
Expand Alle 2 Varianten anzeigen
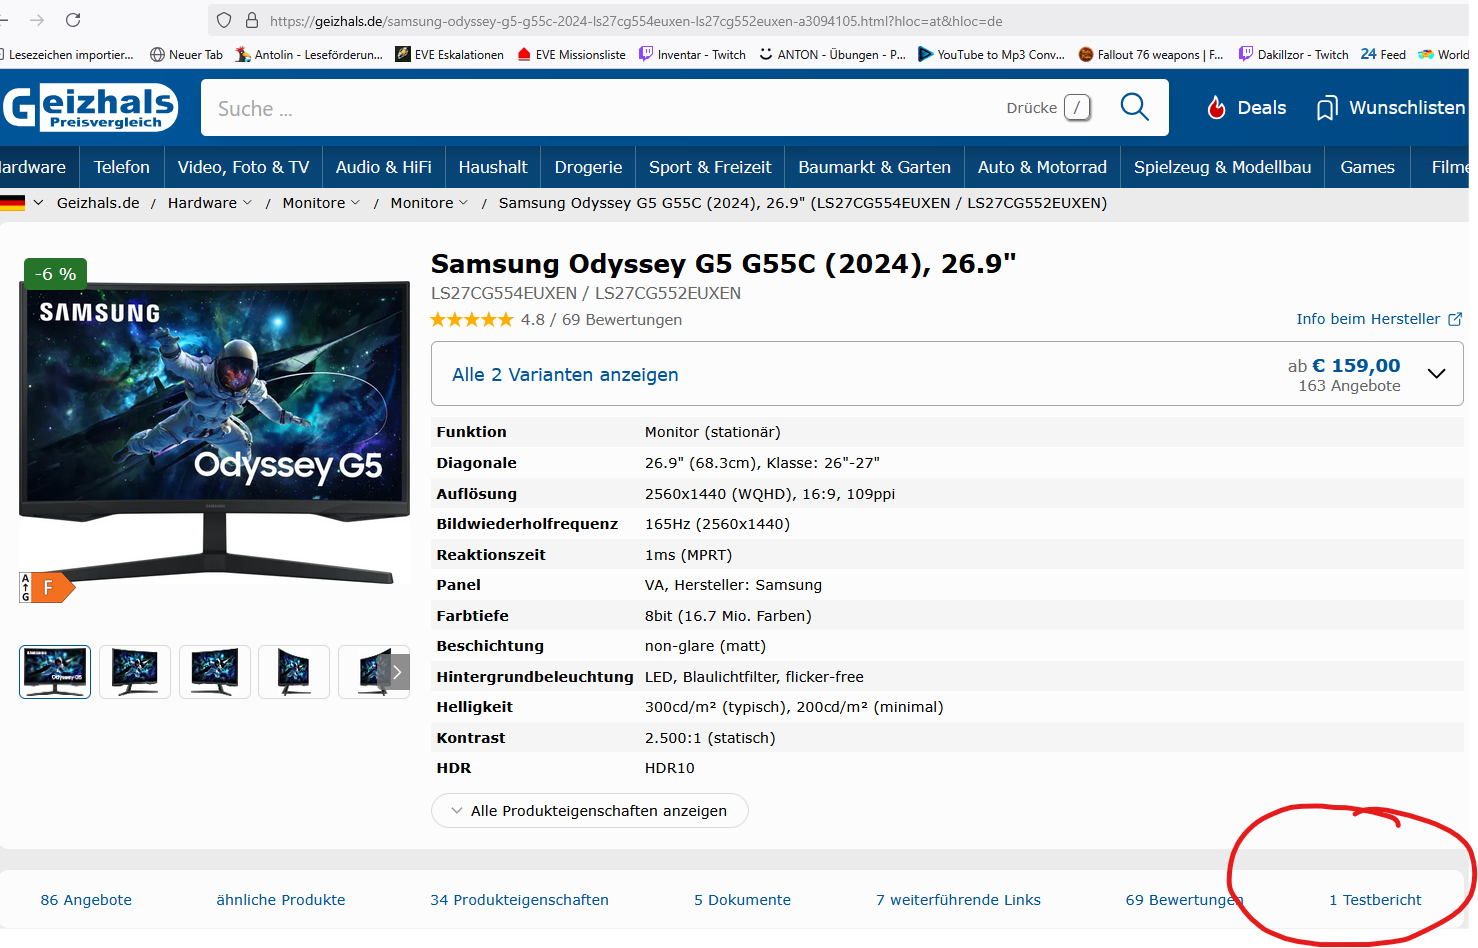[x=565, y=375]
